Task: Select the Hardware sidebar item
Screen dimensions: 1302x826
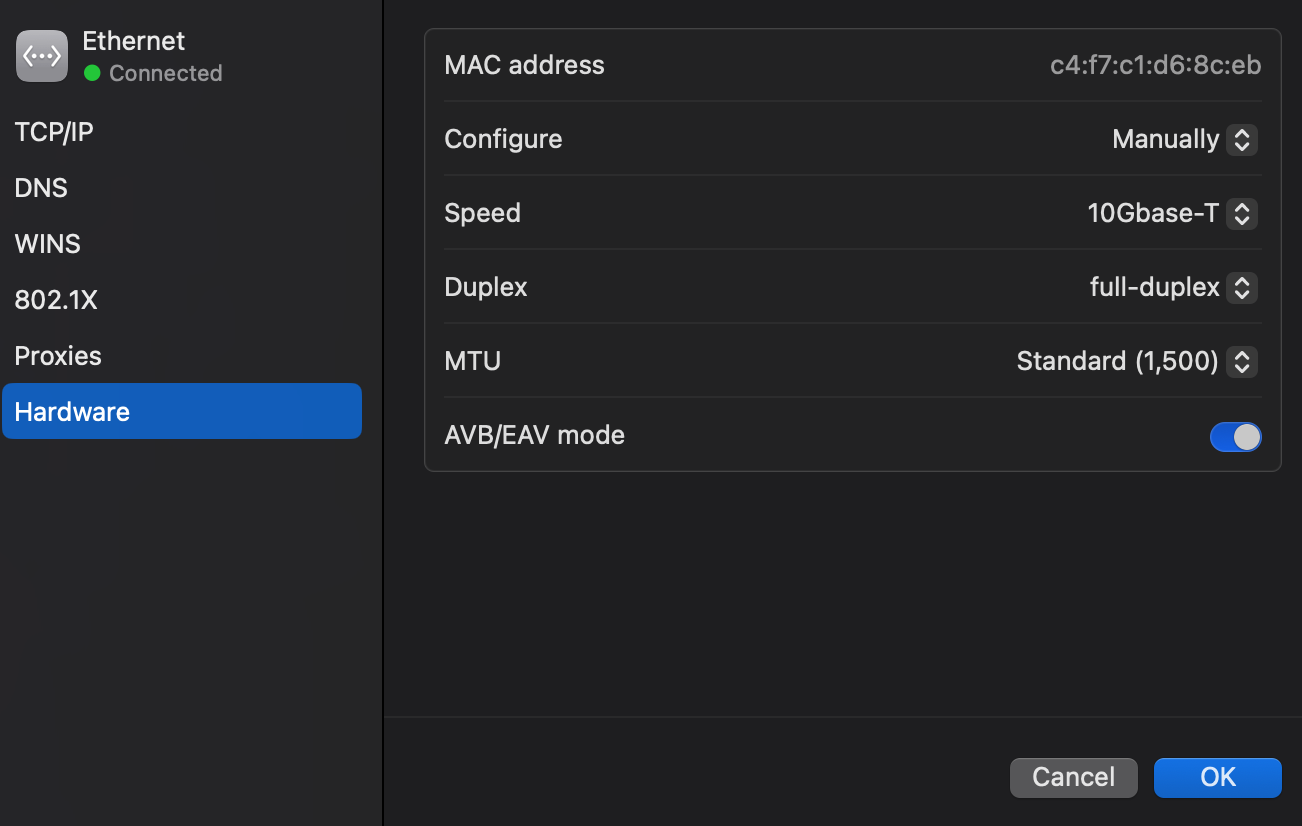Action: [x=72, y=412]
